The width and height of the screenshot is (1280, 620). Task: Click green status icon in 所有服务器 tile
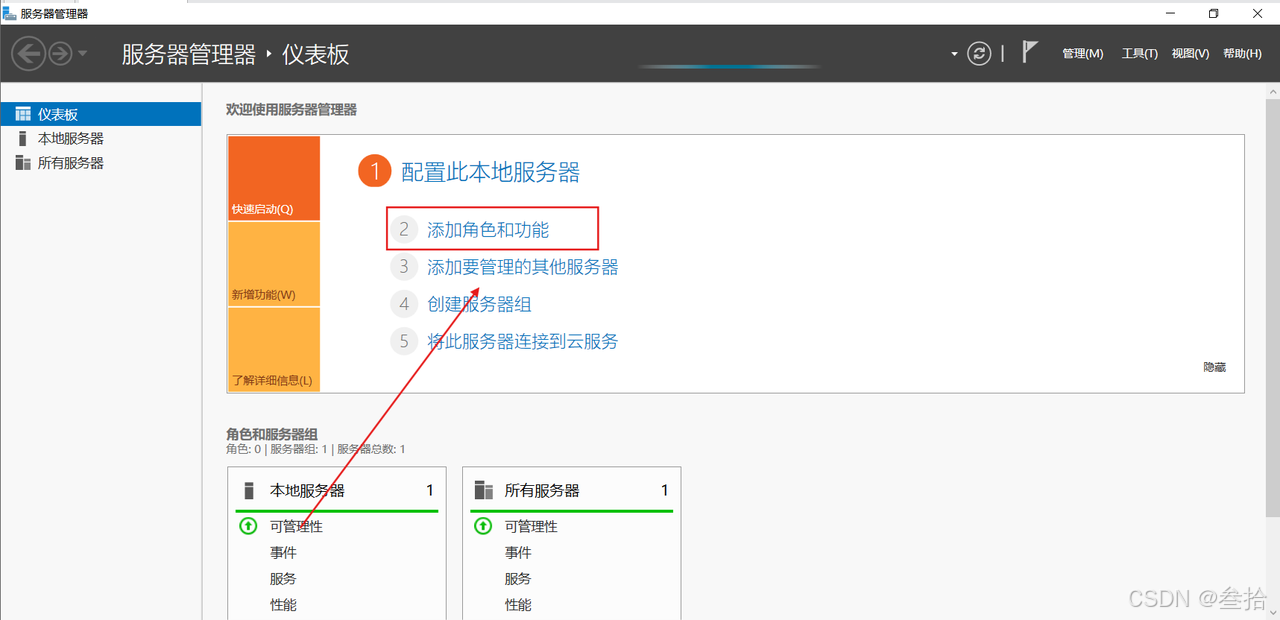click(483, 526)
